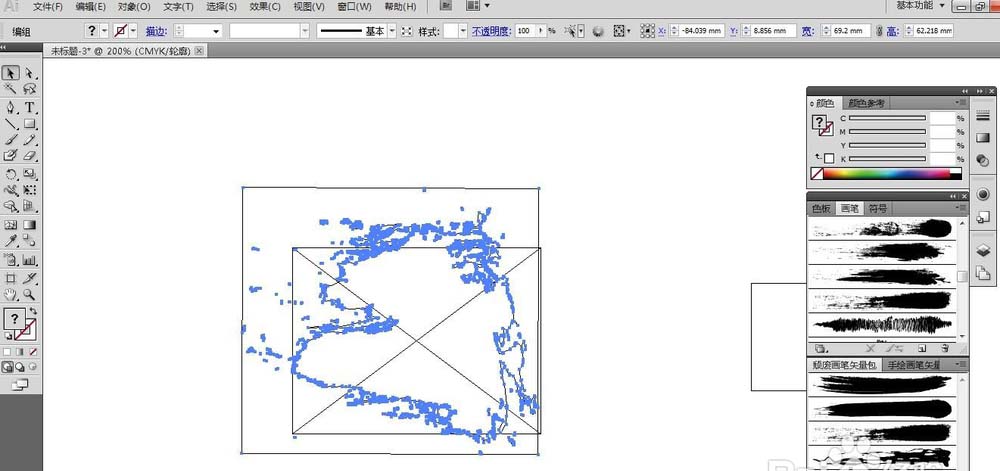Click the X coordinate field
This screenshot has height=471, width=1000.
click(702, 31)
